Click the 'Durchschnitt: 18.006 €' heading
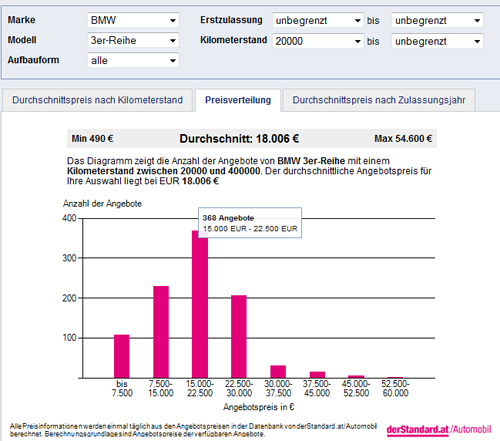This screenshot has height=441, width=500. (239, 139)
